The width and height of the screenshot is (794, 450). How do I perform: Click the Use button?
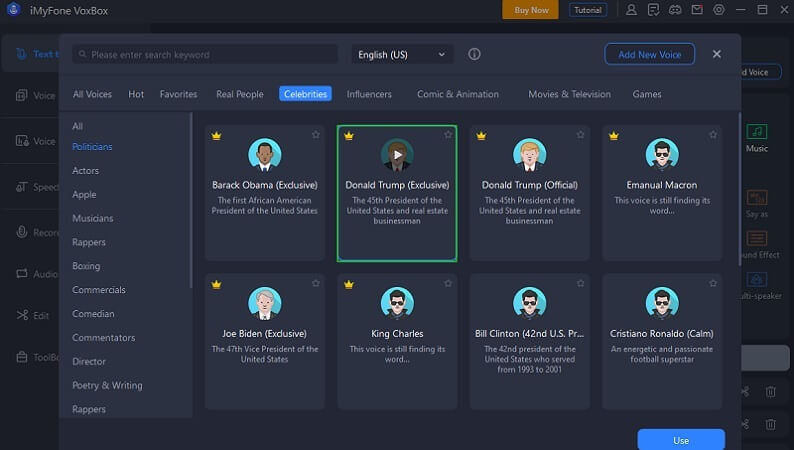(x=681, y=440)
